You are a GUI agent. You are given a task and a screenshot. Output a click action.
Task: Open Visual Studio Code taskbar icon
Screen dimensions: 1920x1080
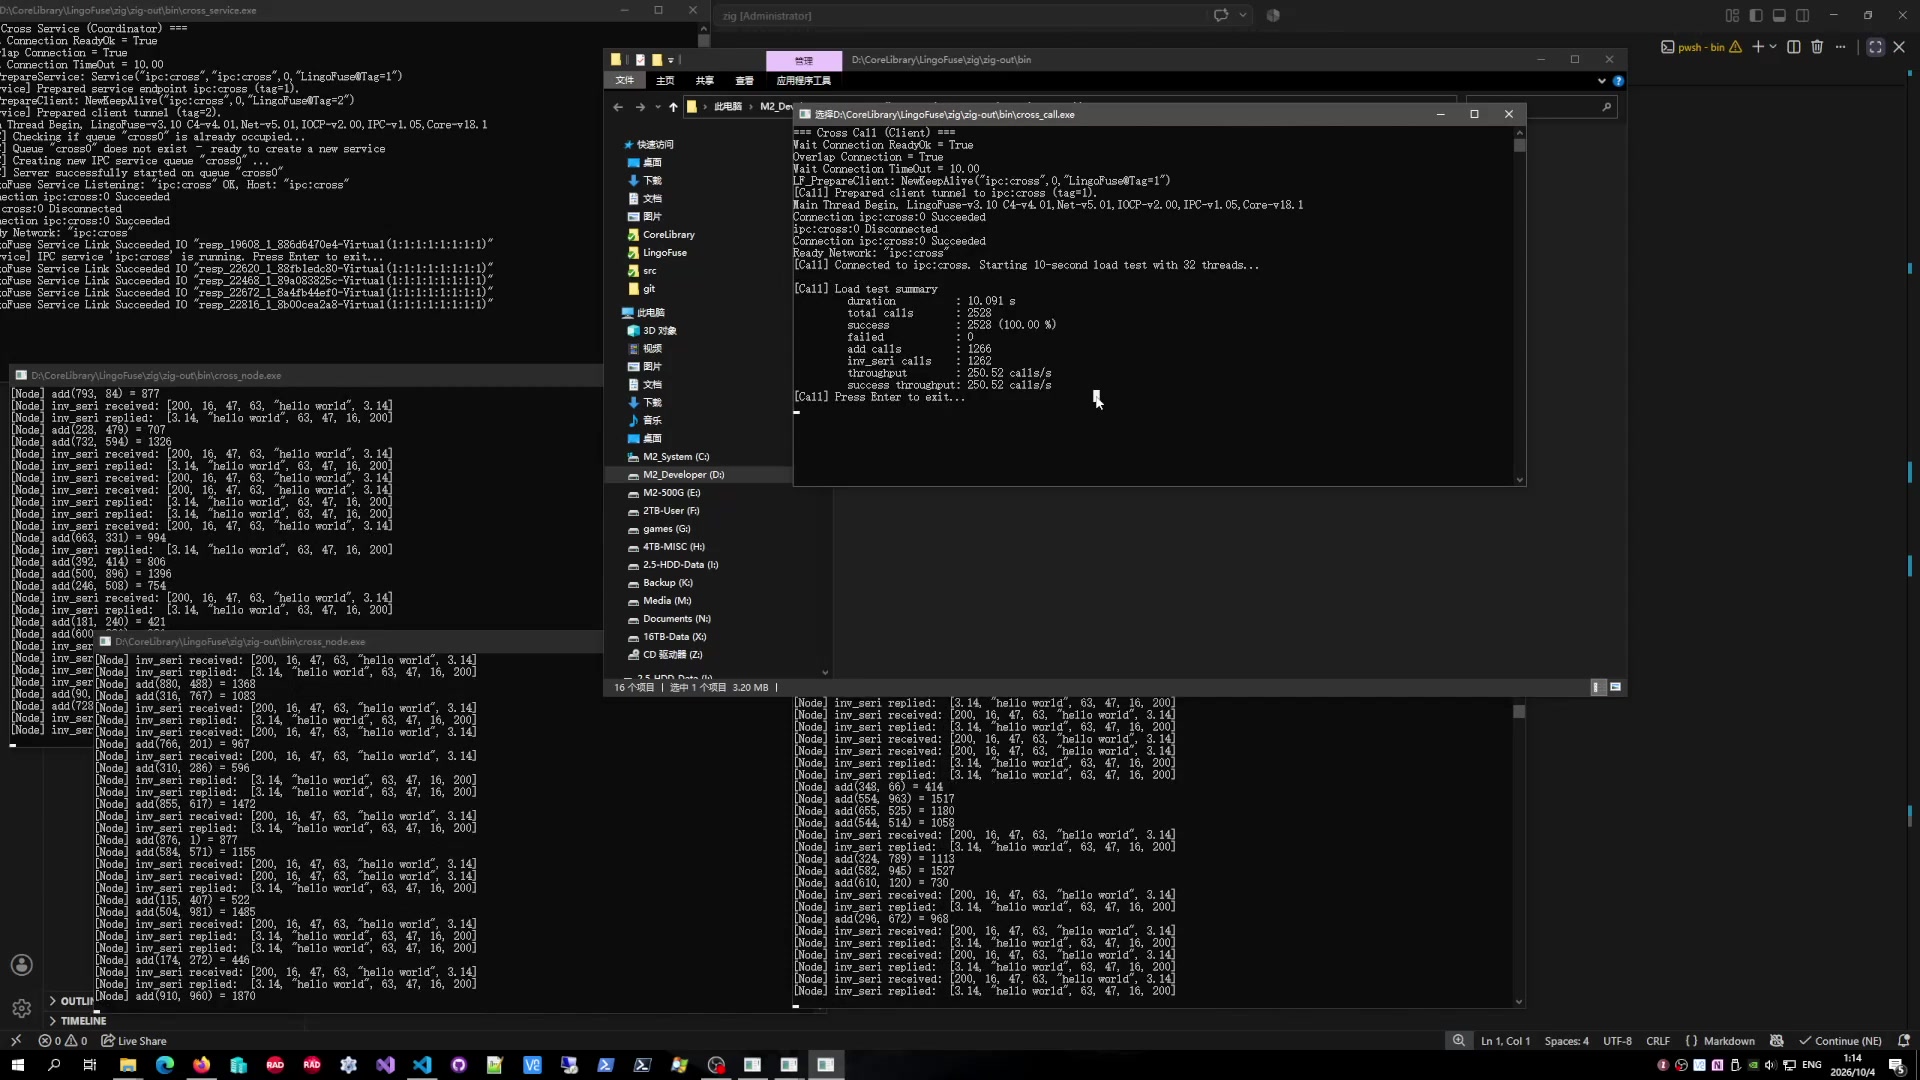click(x=422, y=1065)
